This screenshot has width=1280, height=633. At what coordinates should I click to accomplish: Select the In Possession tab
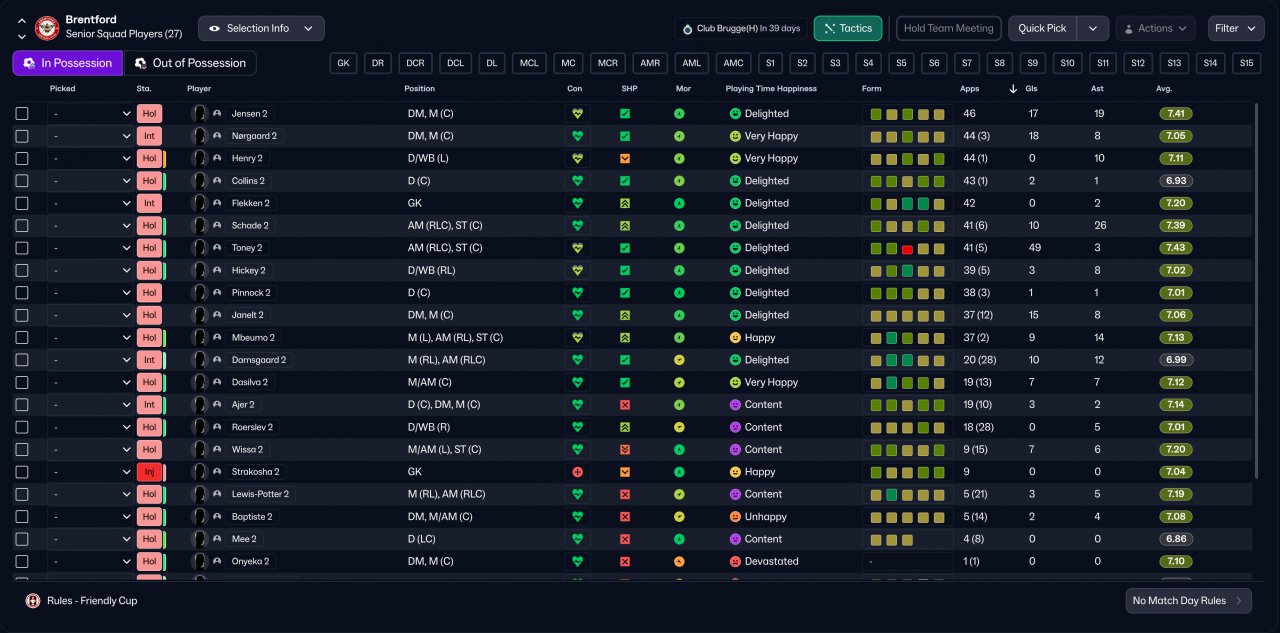[x=68, y=63]
